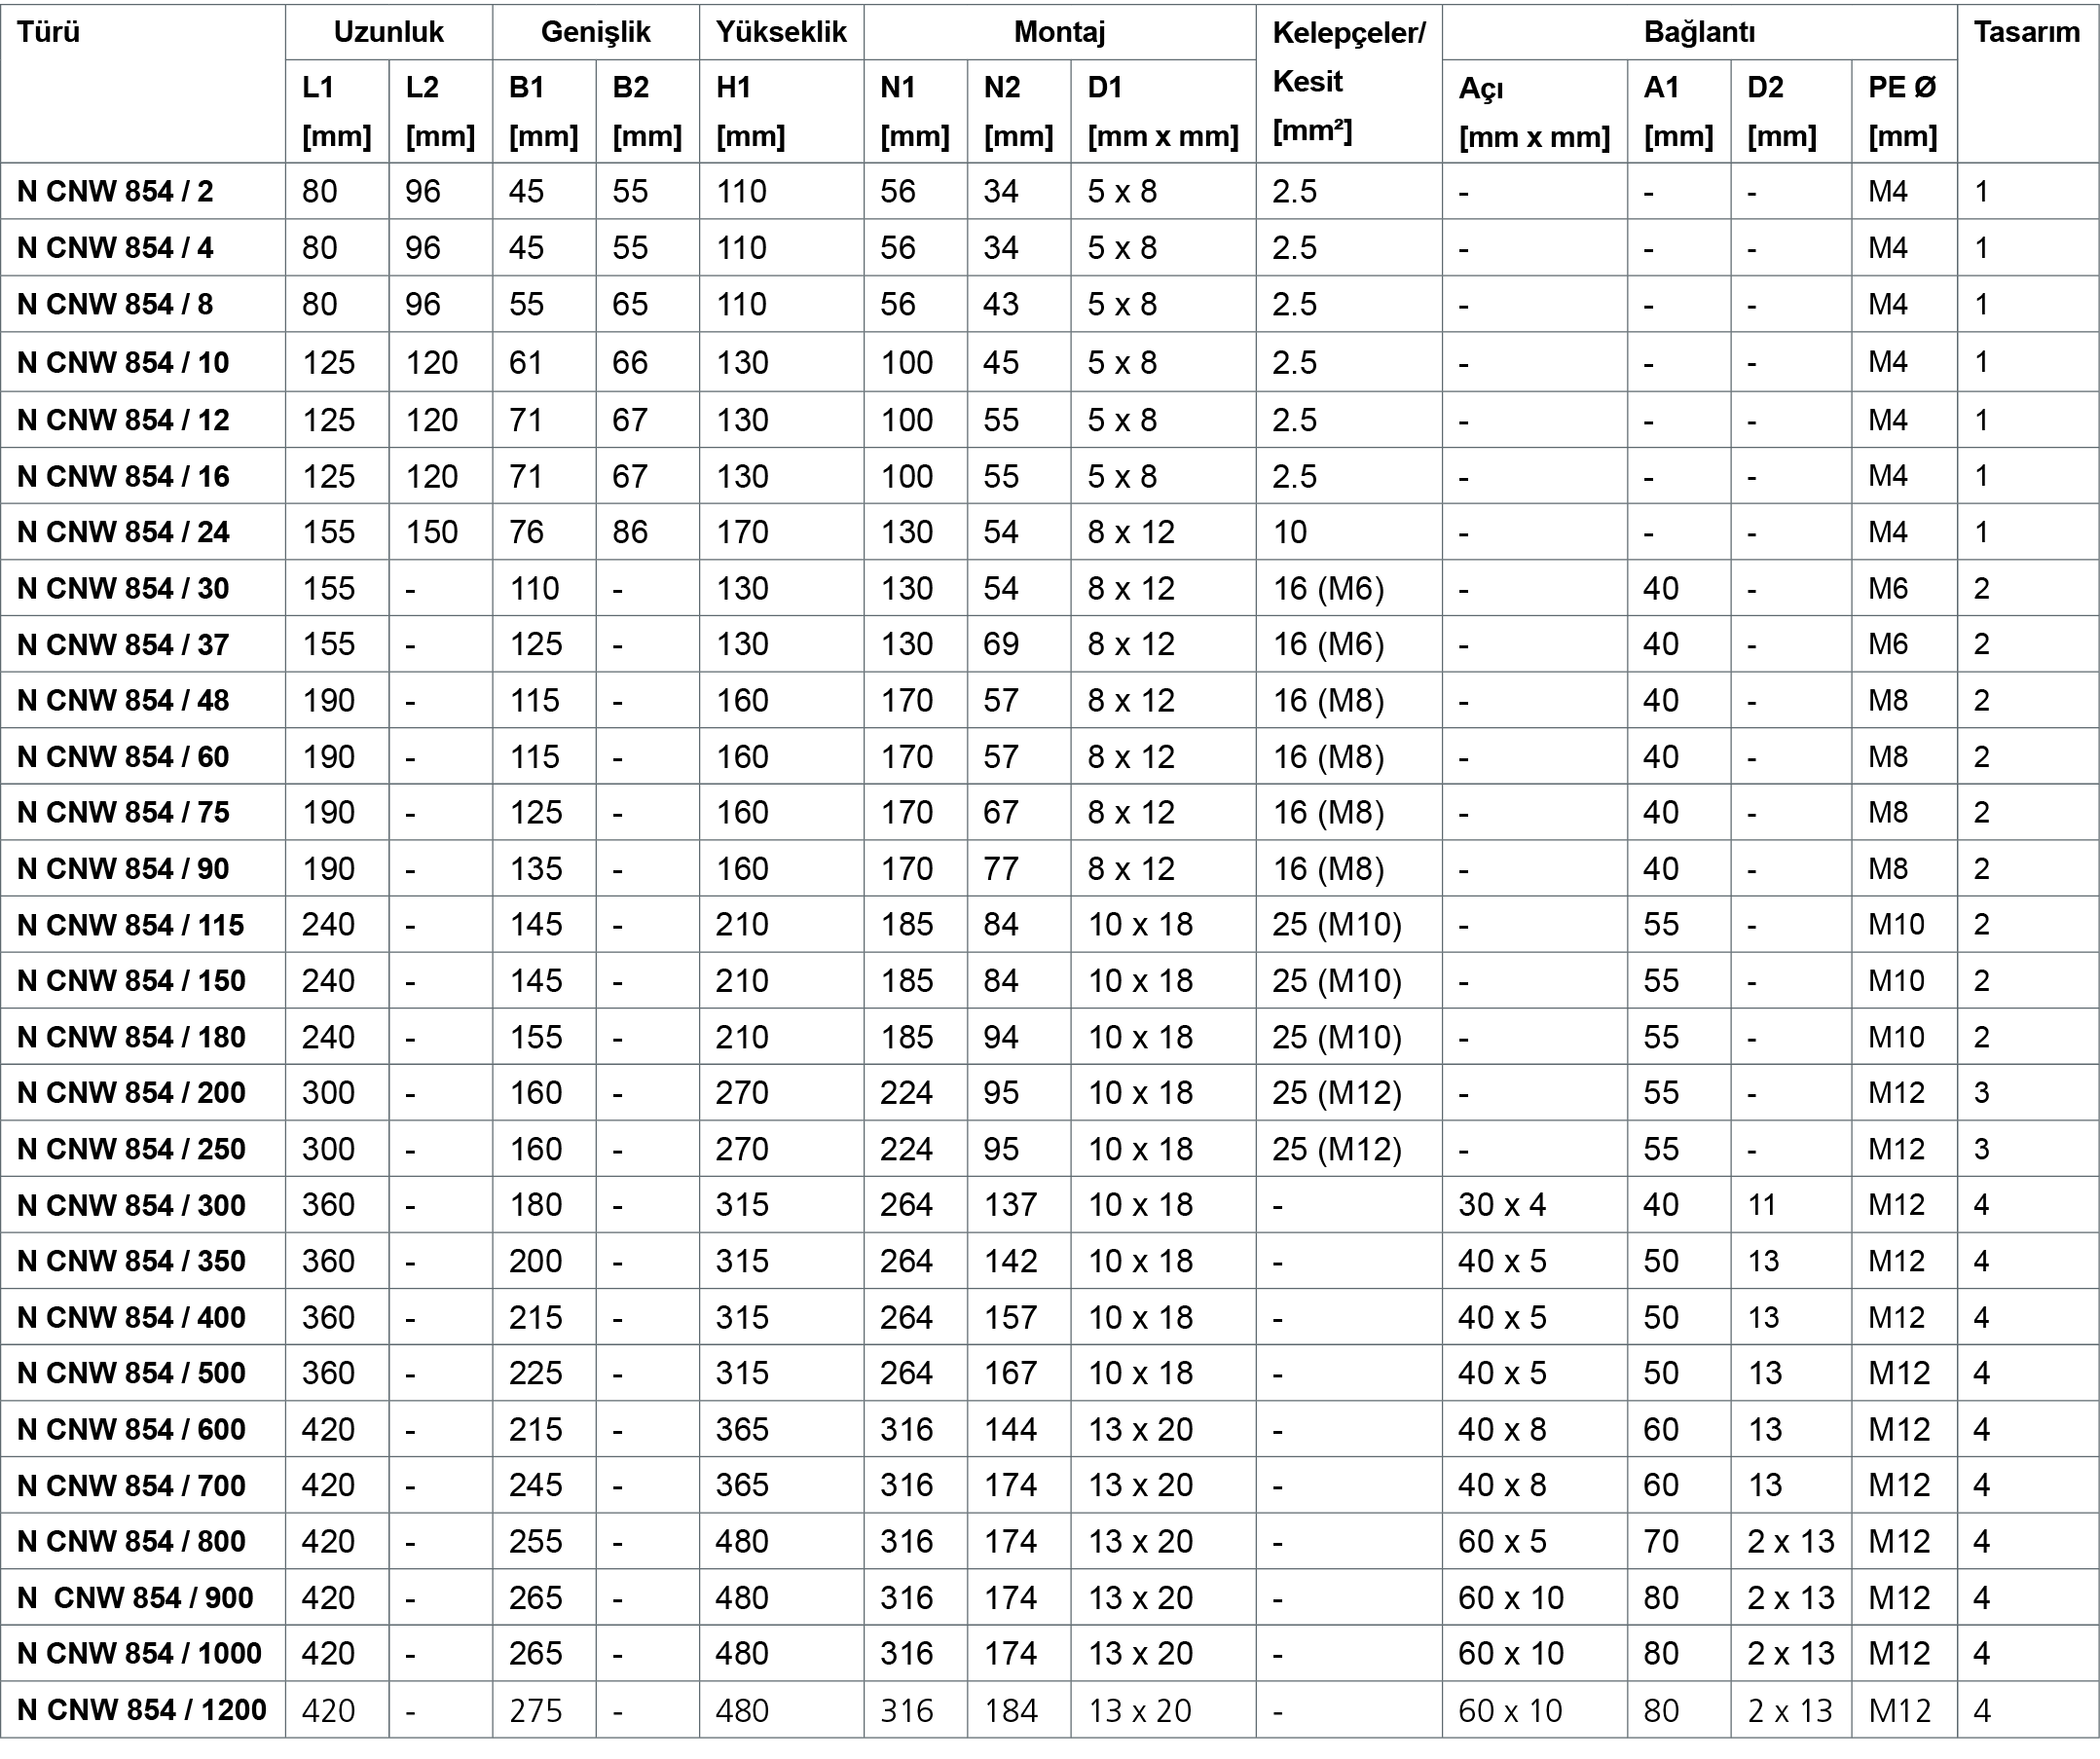The width and height of the screenshot is (2100, 1759).
Task: Select row label 'N CNW 854 / 60'
Action: [x=123, y=757]
